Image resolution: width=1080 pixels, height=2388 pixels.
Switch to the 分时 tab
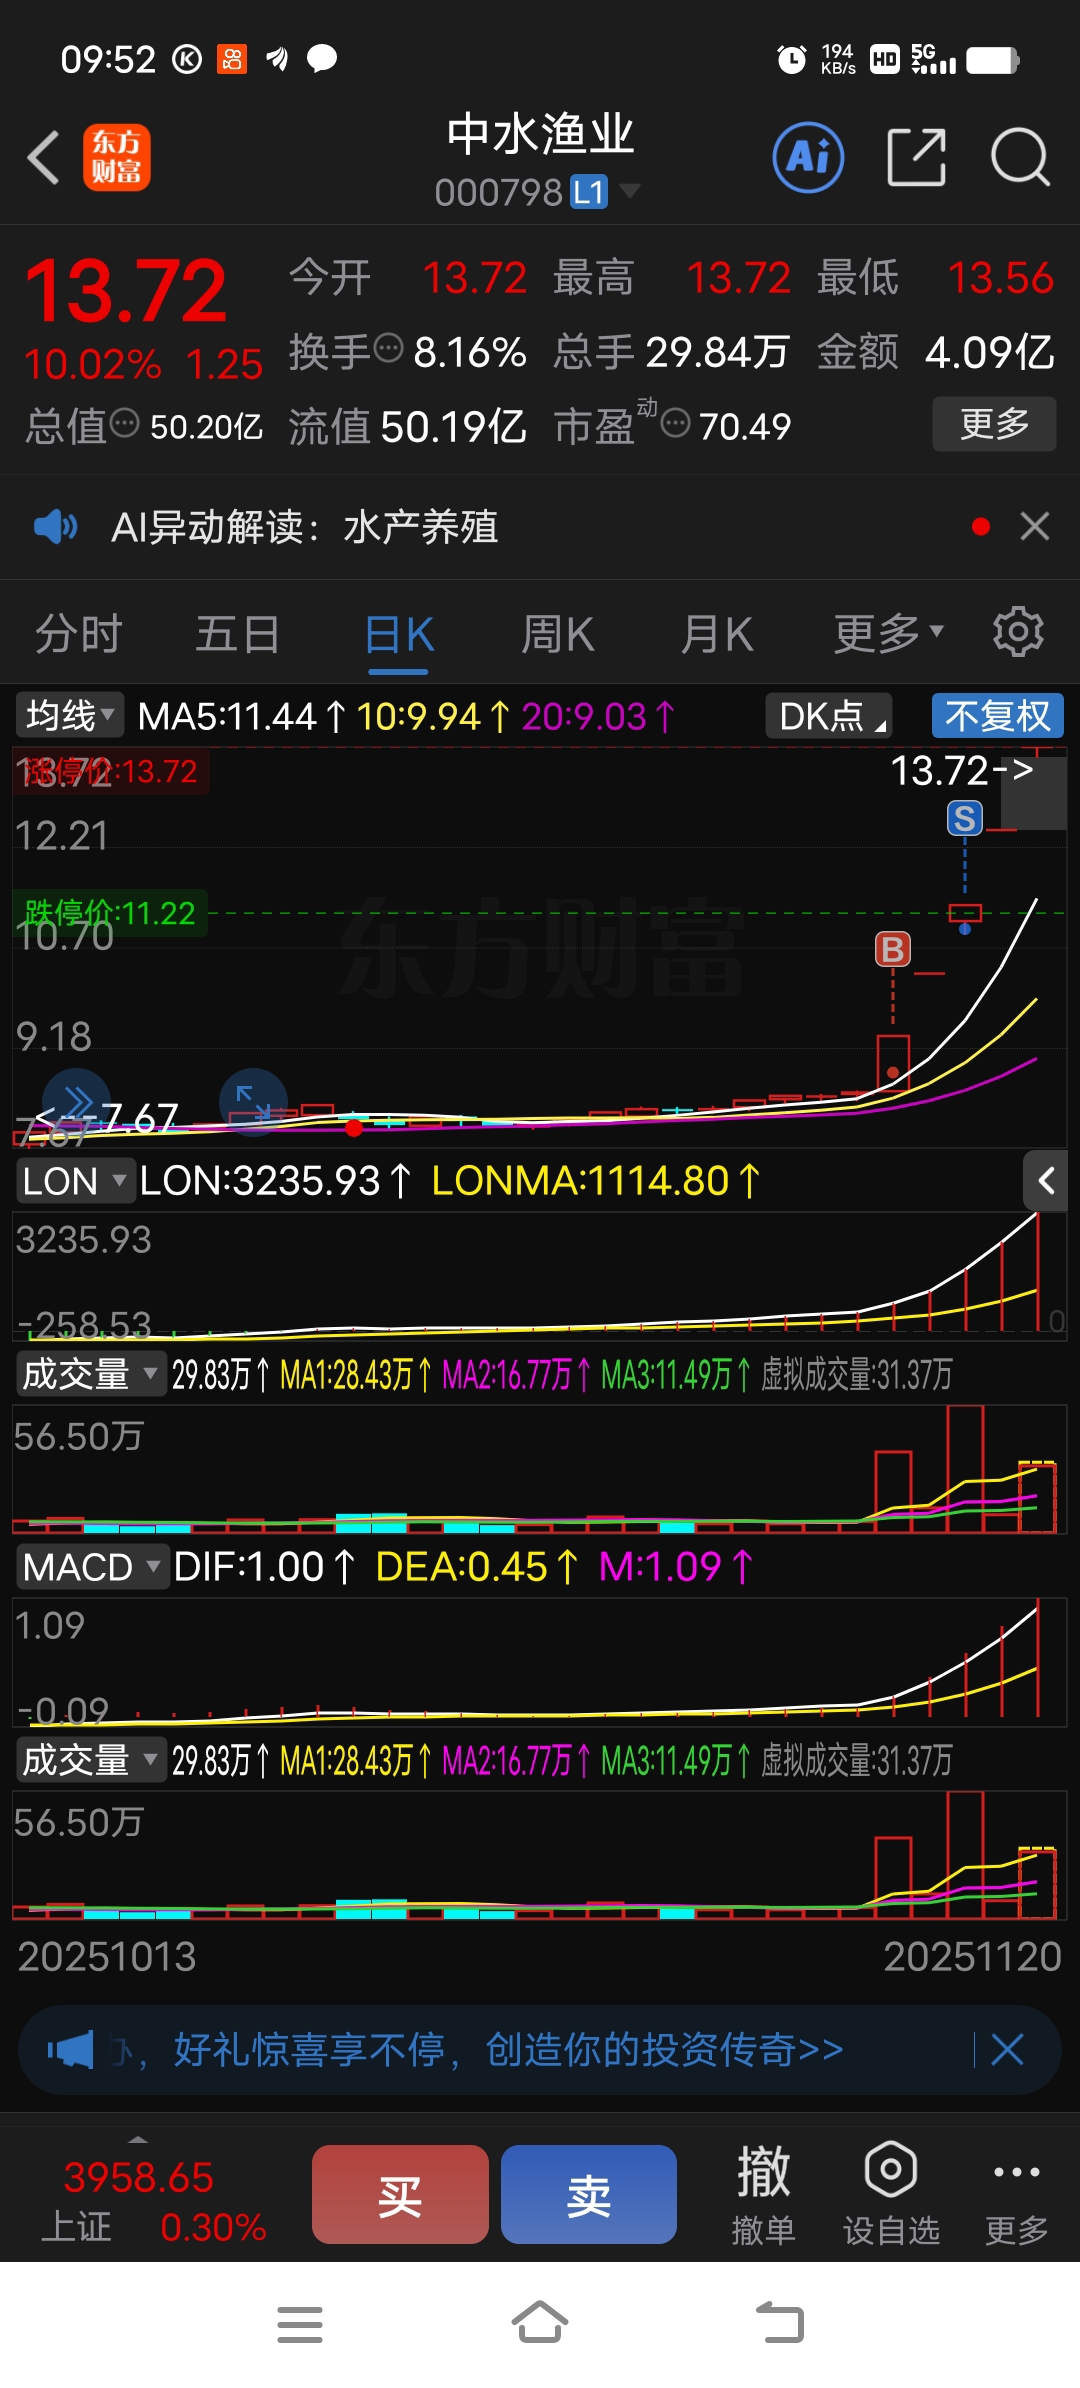[x=78, y=633]
